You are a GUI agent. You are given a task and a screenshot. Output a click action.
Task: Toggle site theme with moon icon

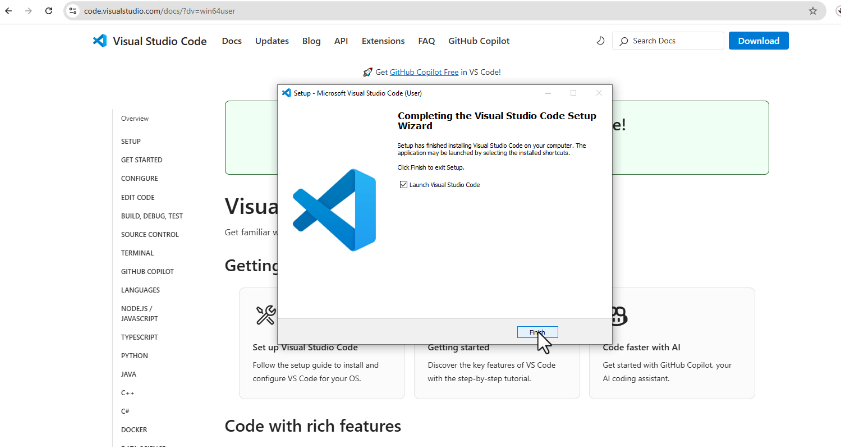point(601,41)
